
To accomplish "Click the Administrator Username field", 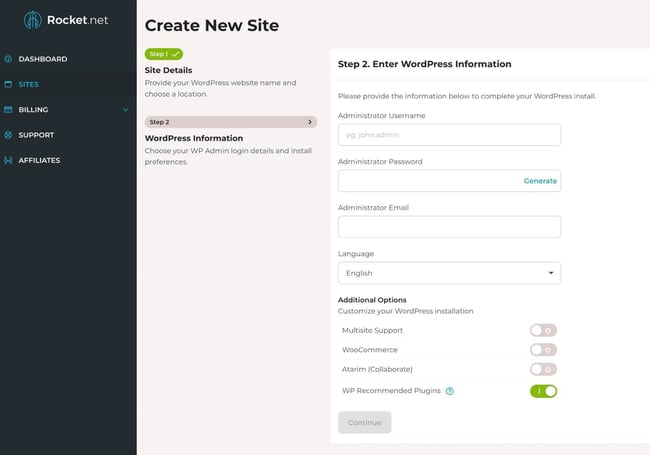I will (449, 135).
